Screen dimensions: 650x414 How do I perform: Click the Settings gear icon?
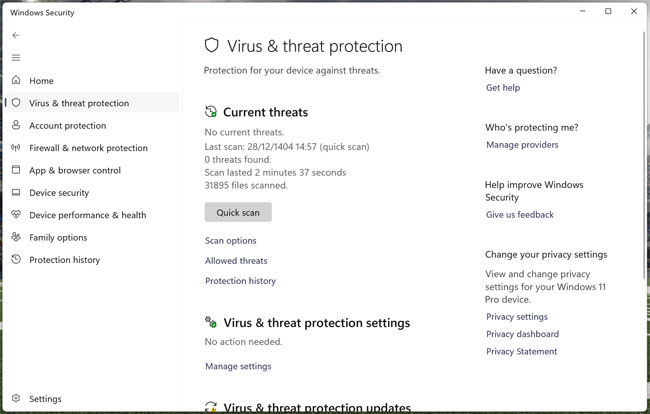pos(16,398)
